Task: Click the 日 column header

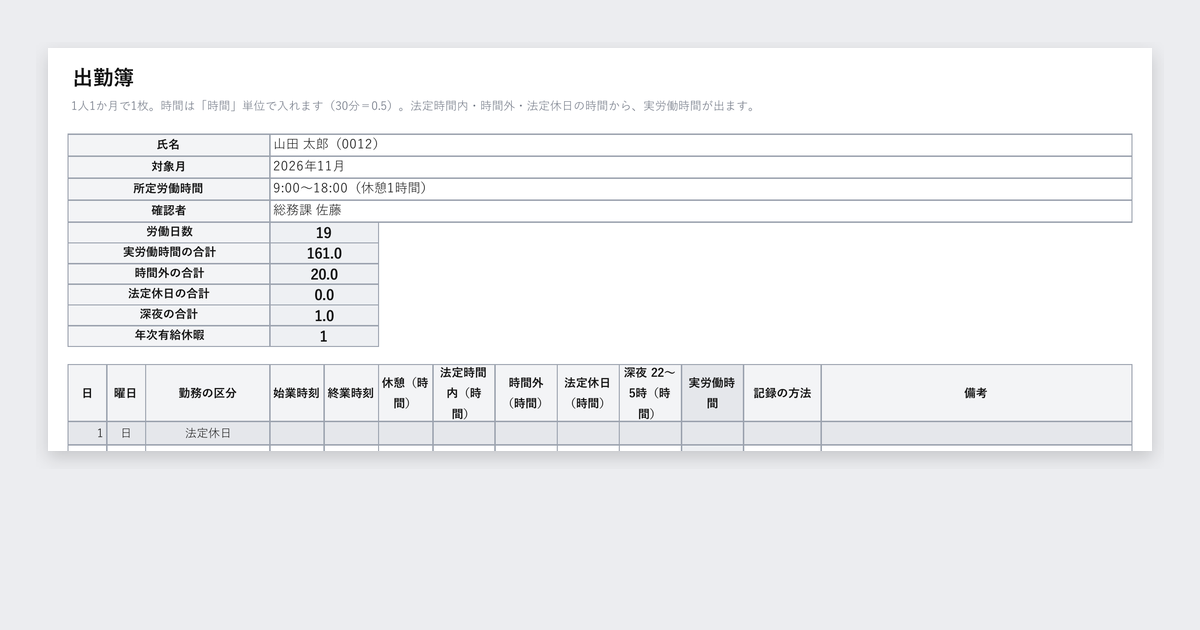Action: 87,393
